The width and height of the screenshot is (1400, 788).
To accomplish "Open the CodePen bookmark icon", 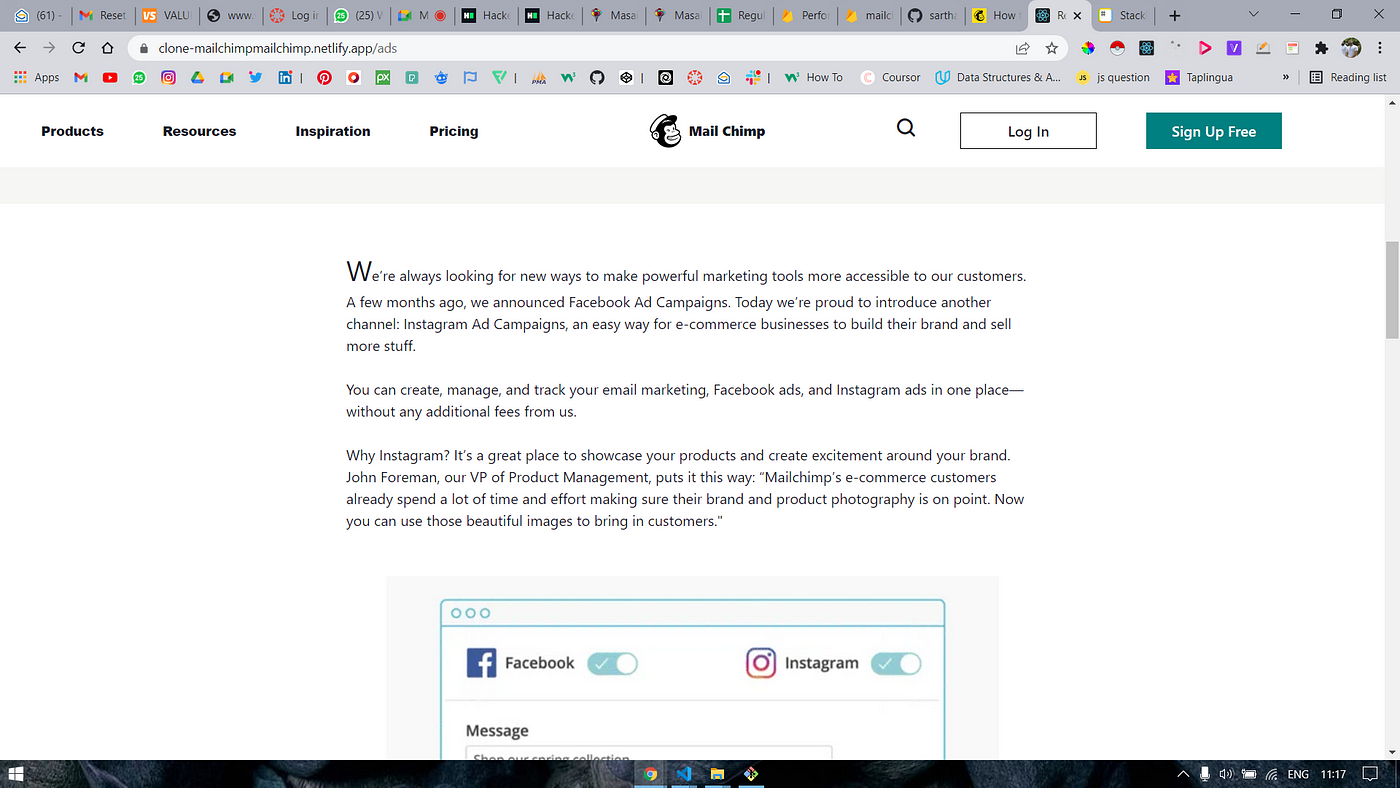I will click(x=626, y=77).
